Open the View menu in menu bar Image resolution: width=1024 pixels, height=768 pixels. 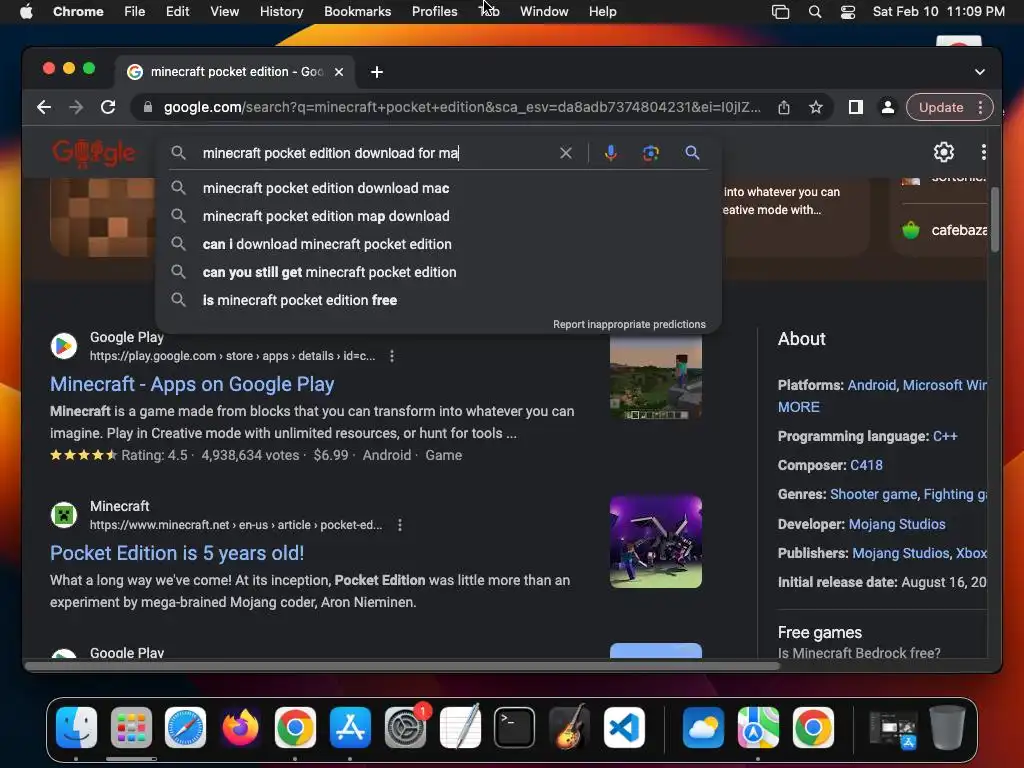point(225,12)
